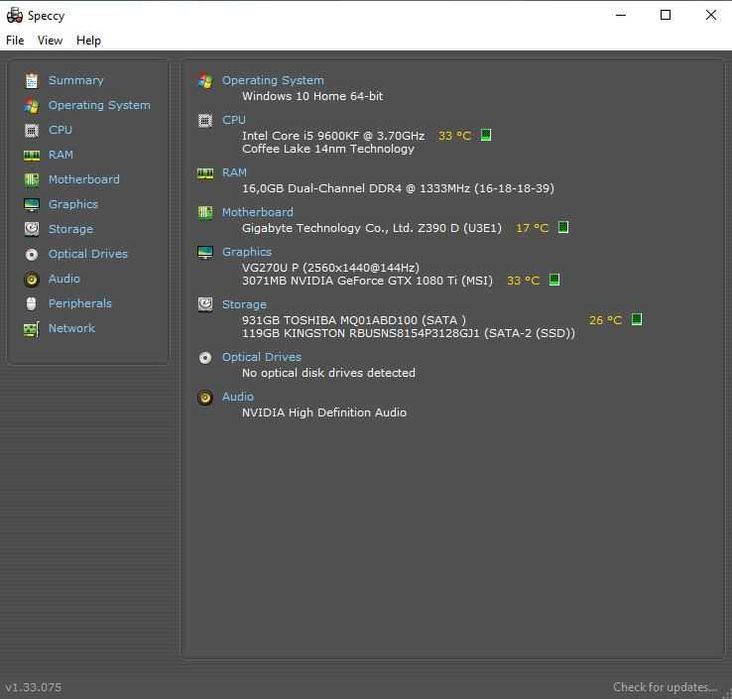This screenshot has width=732, height=699.
Task: Click the green CPU temperature indicator
Action: coord(486,135)
